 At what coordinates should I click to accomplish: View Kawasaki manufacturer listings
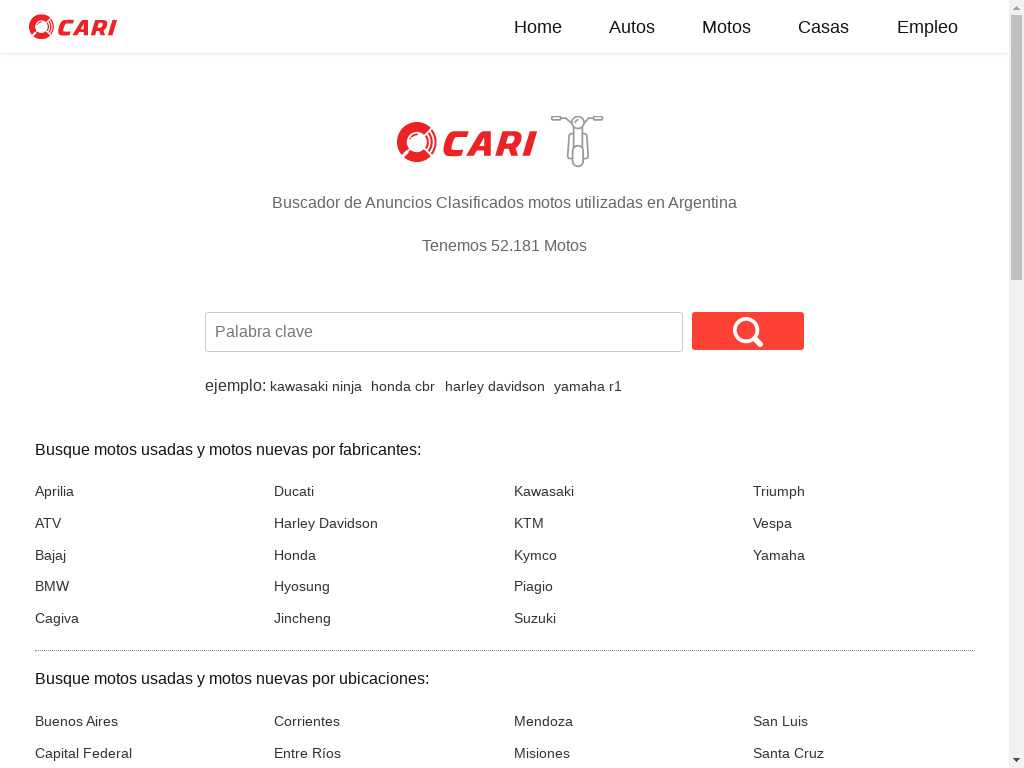click(x=544, y=491)
